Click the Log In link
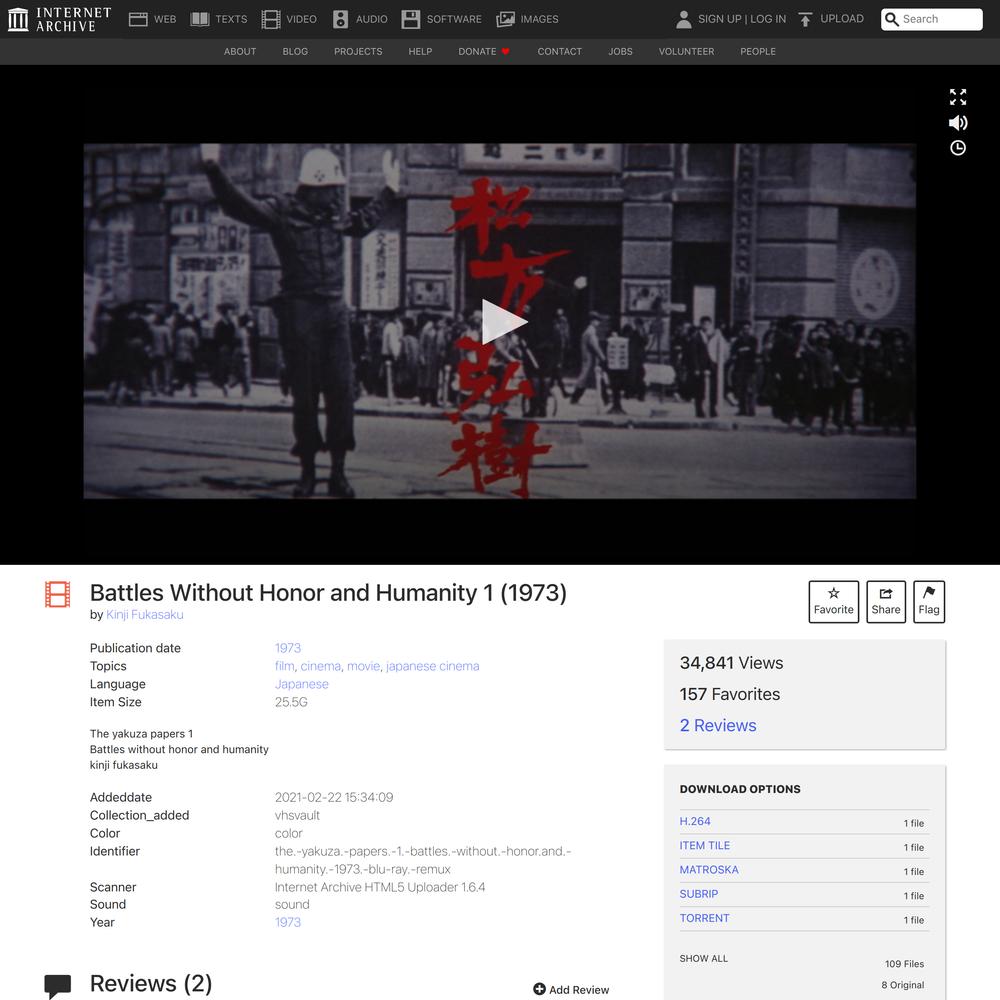The height and width of the screenshot is (1000, 1000). pos(768,19)
